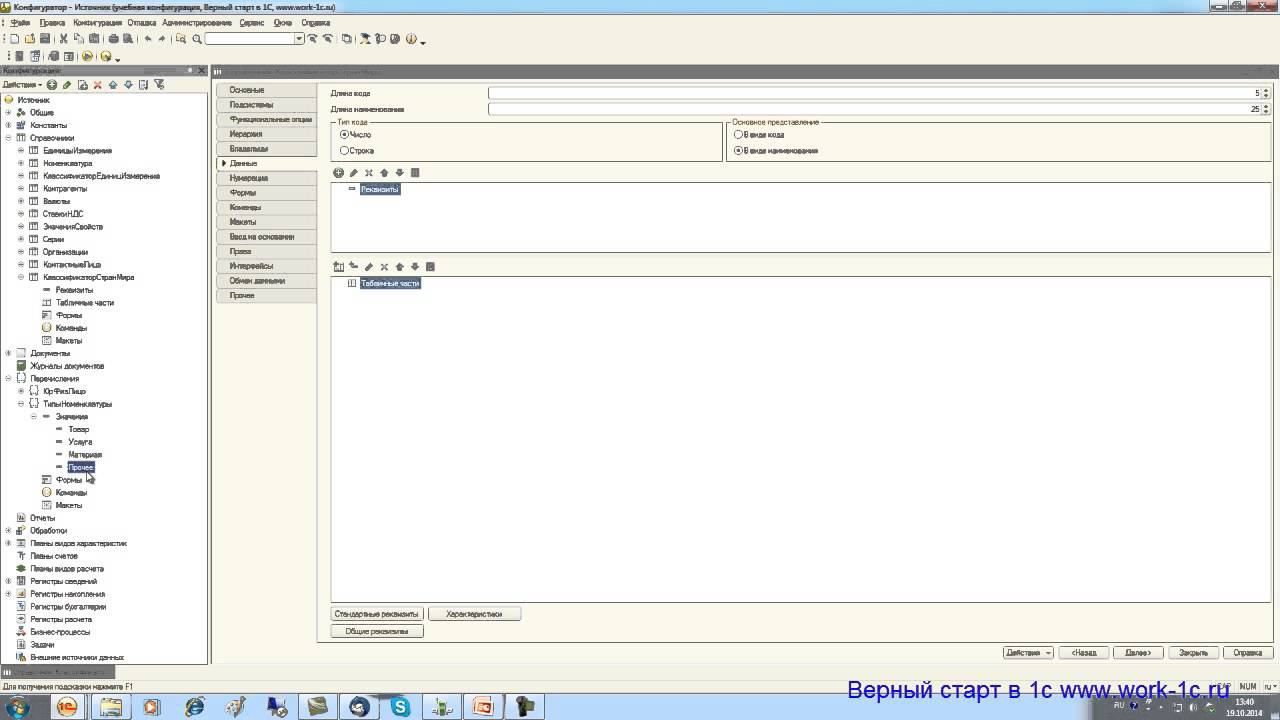The height and width of the screenshot is (720, 1280).
Task: Click the magnifier Search icon in main toolbar
Action: point(197,39)
